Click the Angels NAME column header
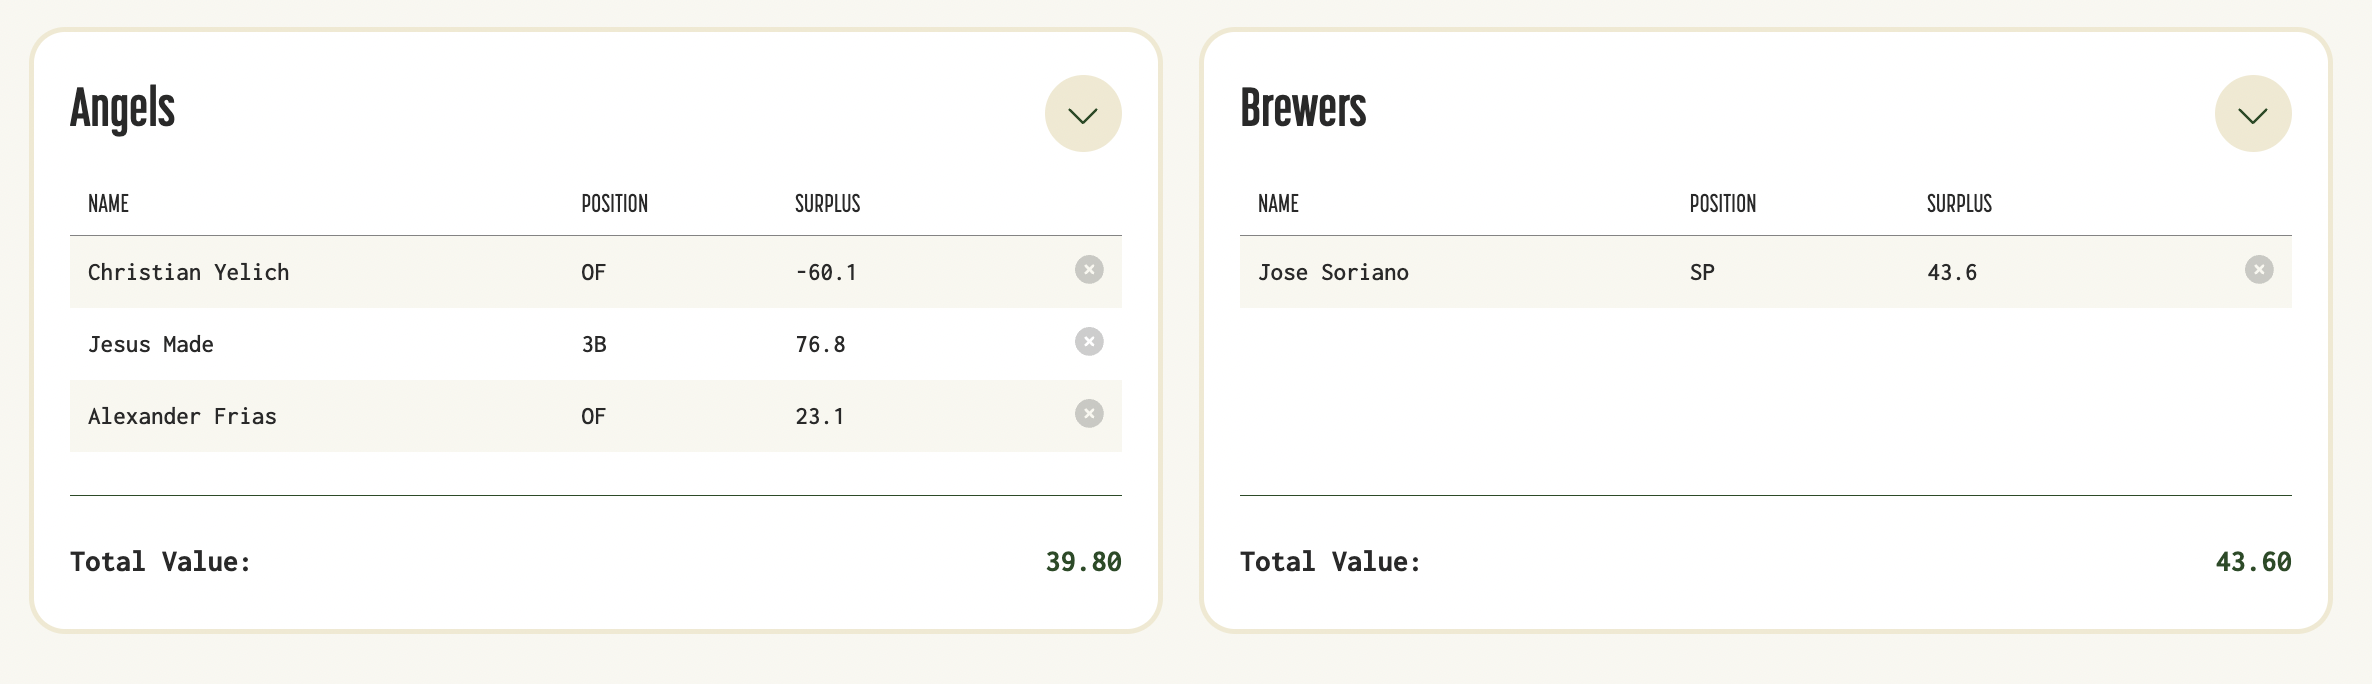 [x=108, y=204]
